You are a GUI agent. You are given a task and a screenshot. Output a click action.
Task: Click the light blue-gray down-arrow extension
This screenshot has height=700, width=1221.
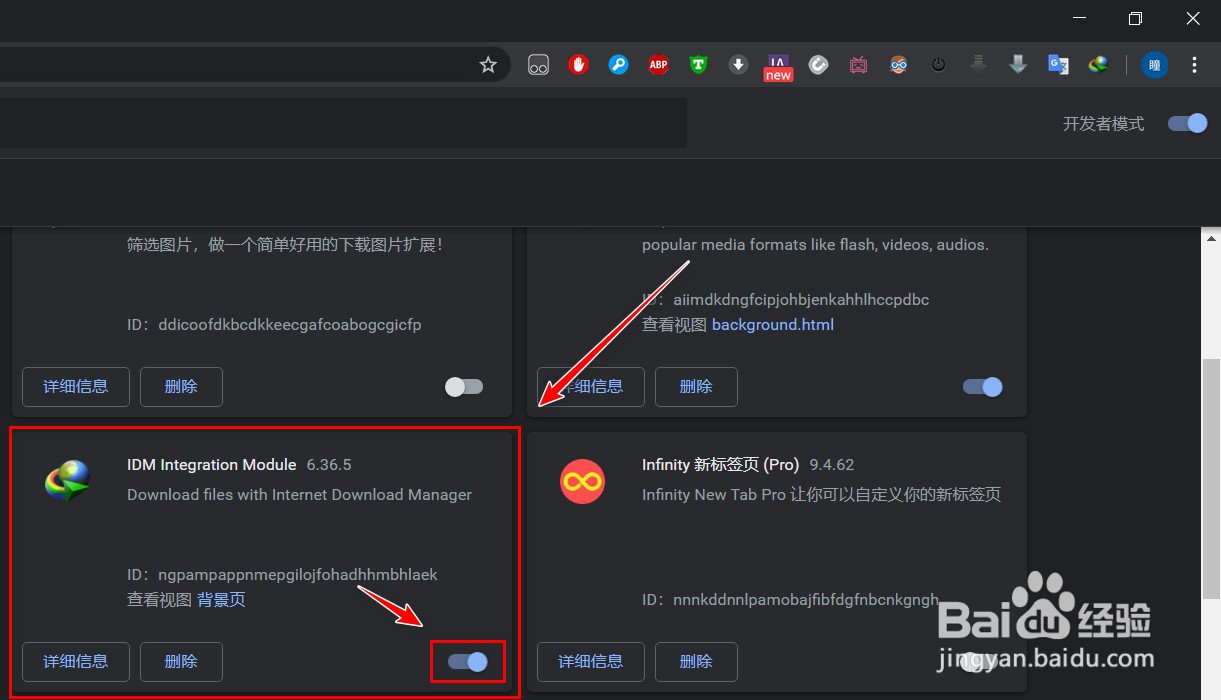tap(1018, 65)
